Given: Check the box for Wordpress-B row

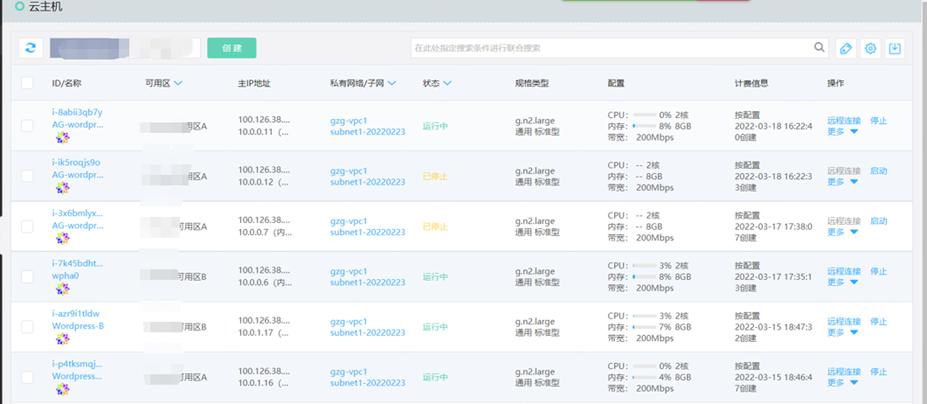Looking at the screenshot, I should click(27, 327).
